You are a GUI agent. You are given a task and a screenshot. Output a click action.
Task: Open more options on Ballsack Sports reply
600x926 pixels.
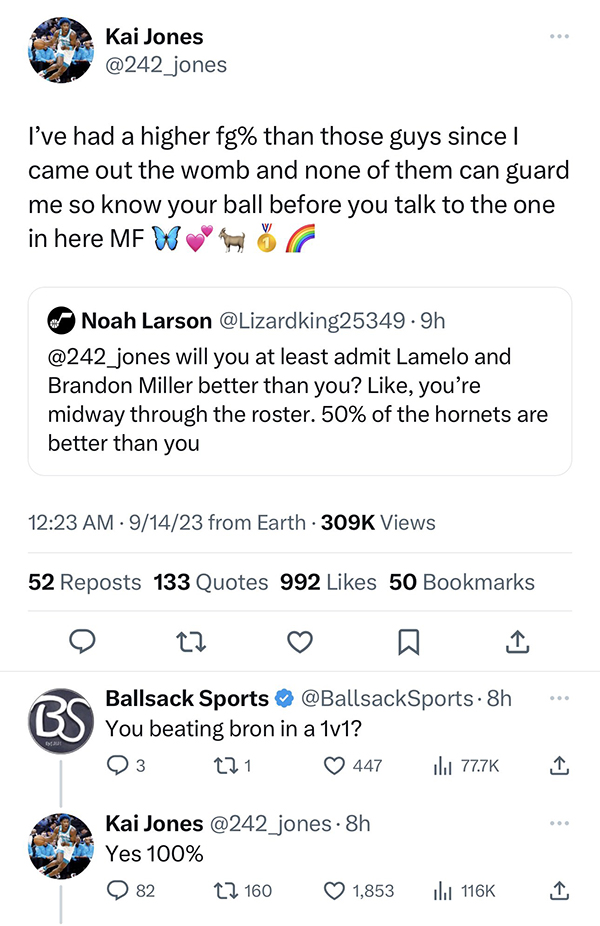[560, 698]
